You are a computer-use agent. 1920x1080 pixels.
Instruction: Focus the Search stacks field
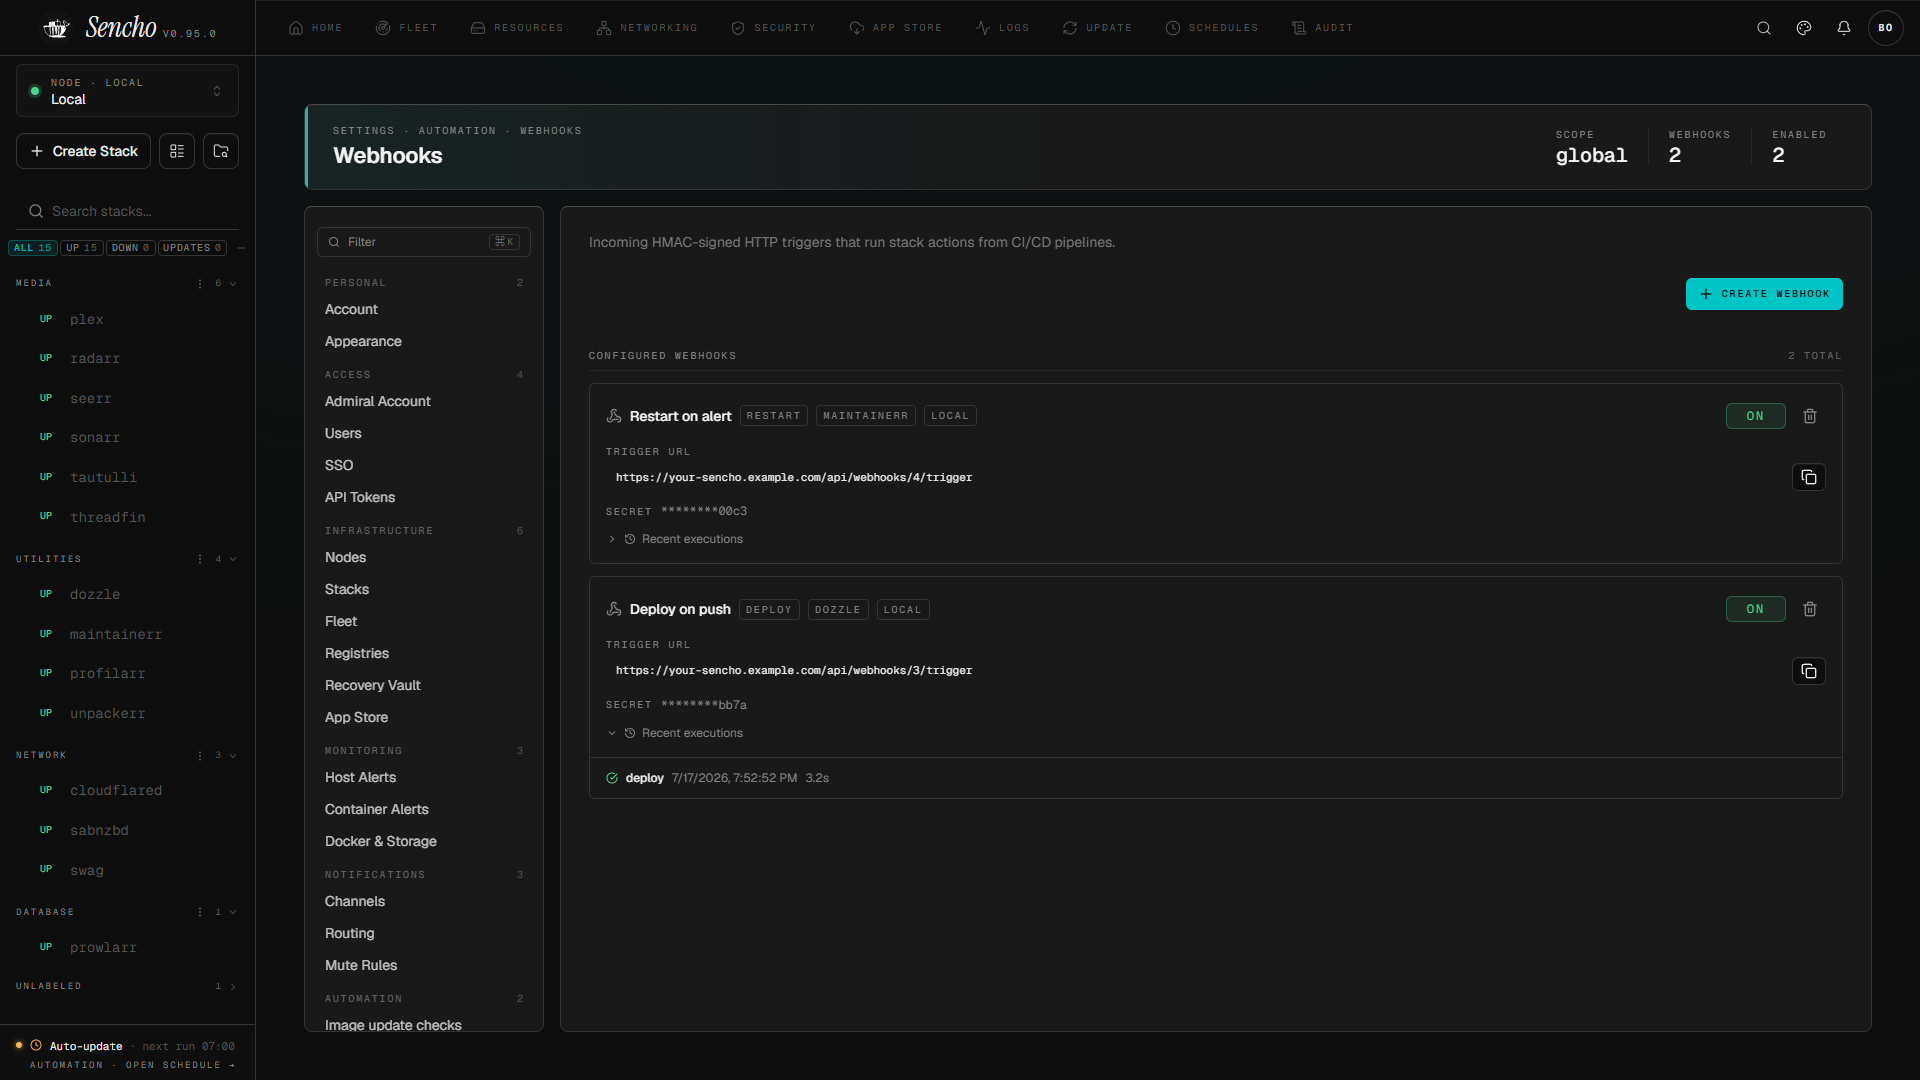click(x=127, y=211)
